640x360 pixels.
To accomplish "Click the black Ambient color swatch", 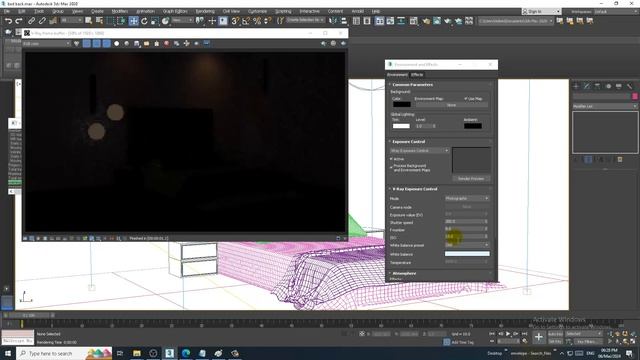I will 473,126.
